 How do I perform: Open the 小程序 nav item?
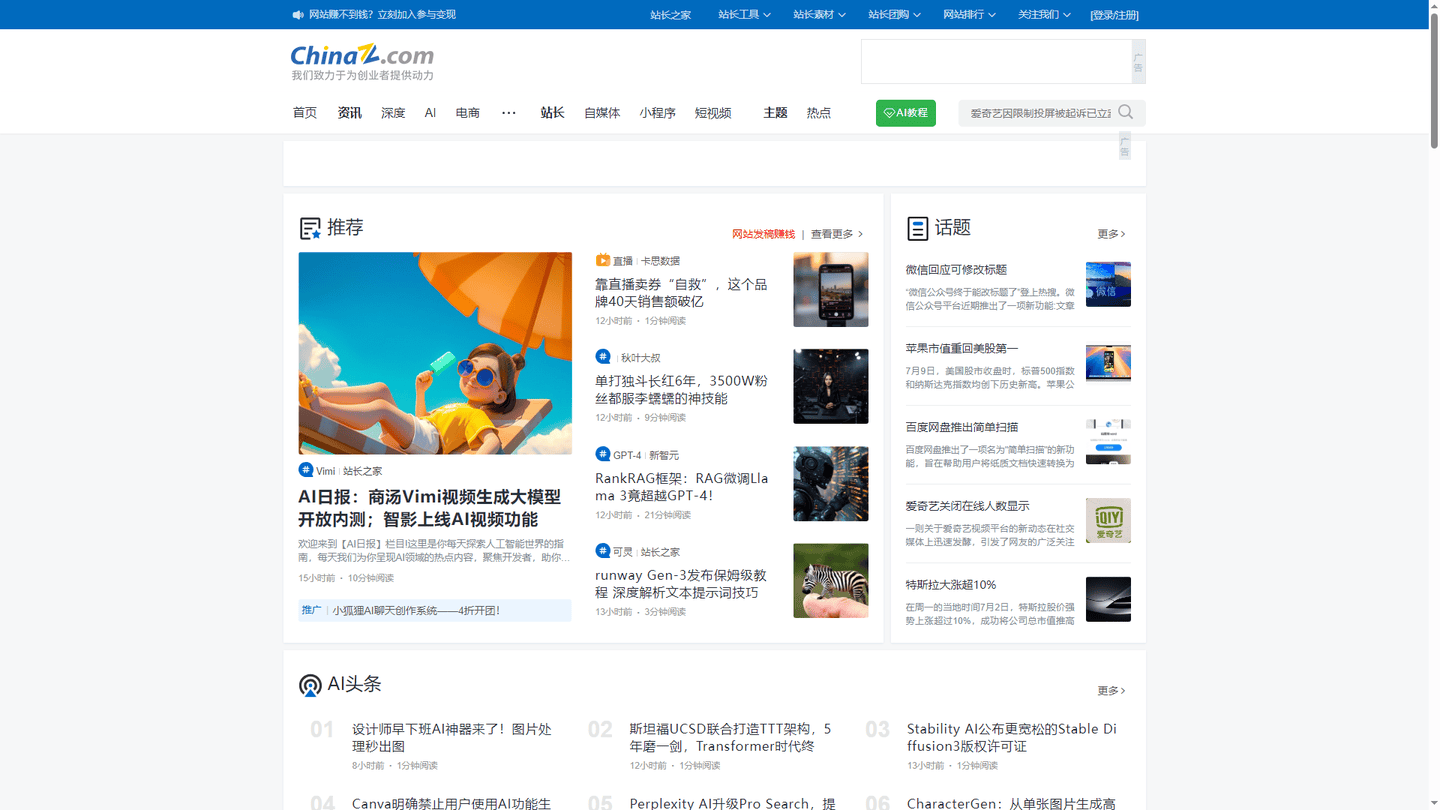point(657,113)
